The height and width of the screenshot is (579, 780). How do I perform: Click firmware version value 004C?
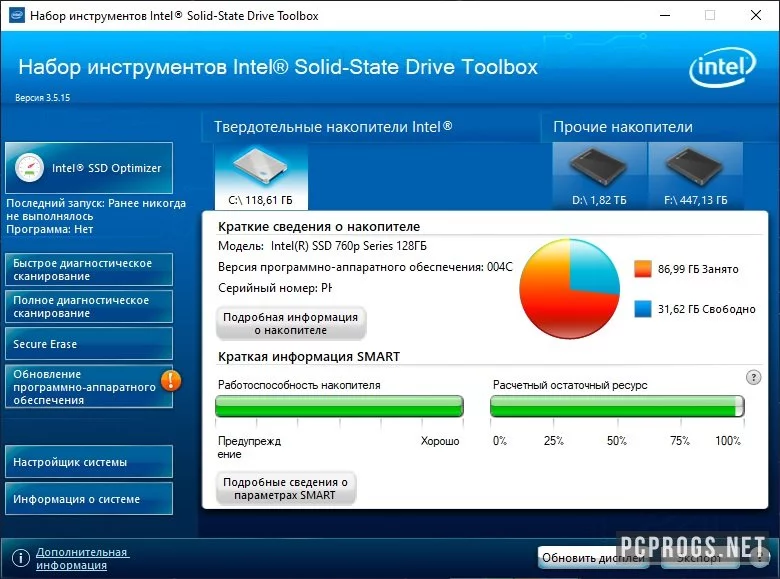tap(499, 267)
